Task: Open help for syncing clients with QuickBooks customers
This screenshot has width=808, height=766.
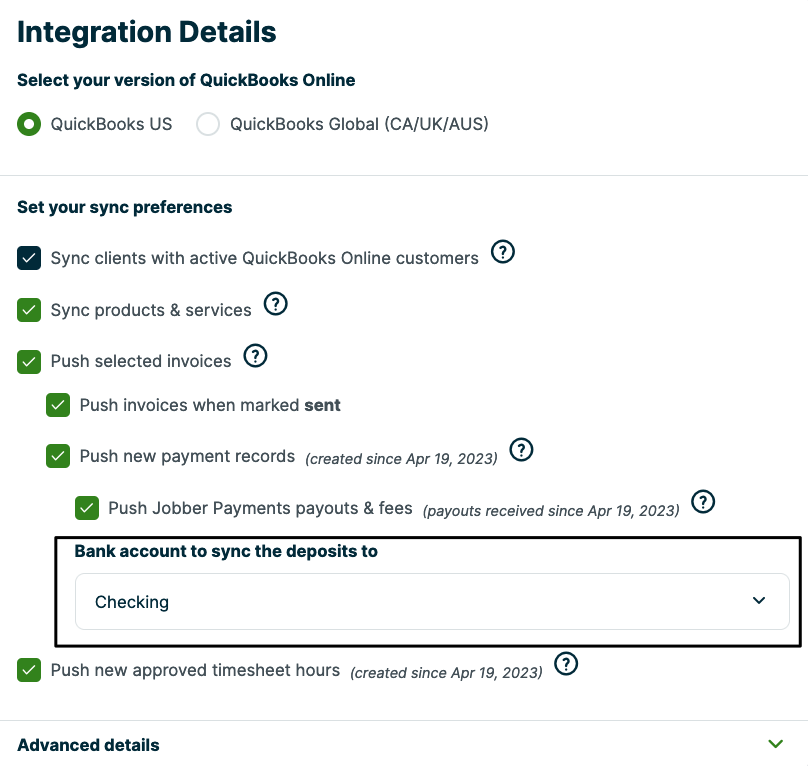Action: point(503,252)
